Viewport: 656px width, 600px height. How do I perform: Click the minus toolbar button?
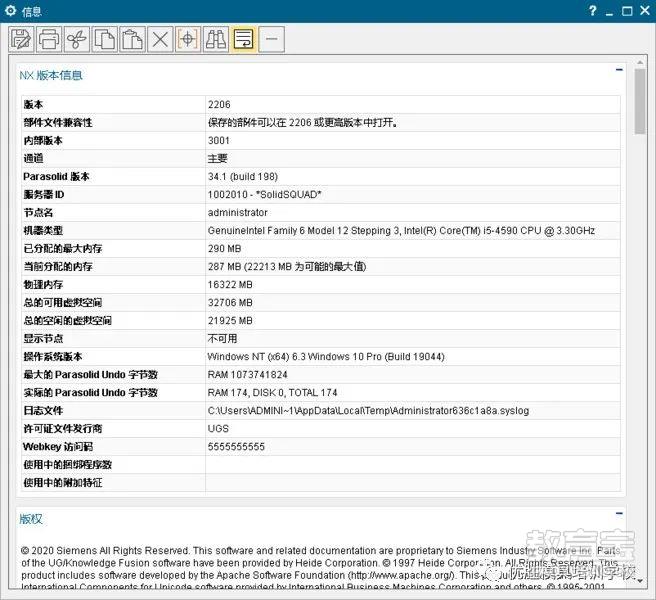click(x=272, y=39)
